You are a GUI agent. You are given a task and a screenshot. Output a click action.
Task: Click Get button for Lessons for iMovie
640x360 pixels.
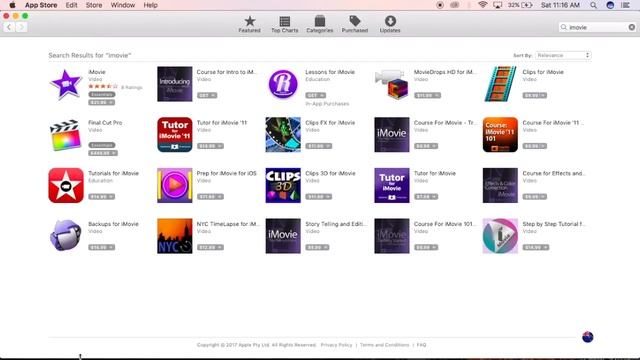click(x=316, y=96)
